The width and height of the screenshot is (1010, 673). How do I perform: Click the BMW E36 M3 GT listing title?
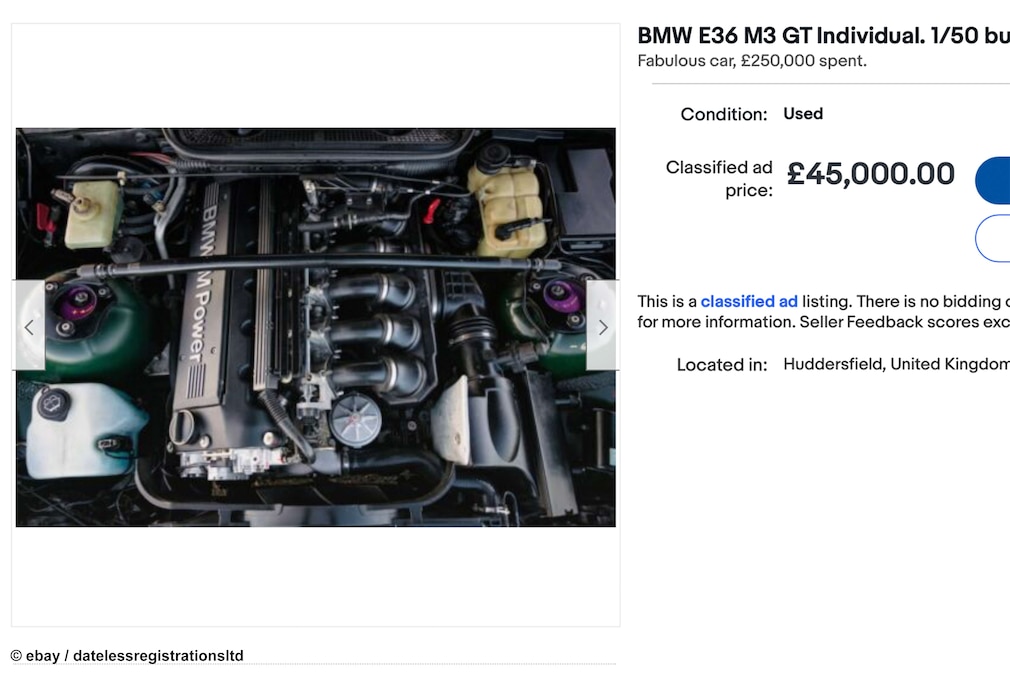pyautogui.click(x=824, y=36)
